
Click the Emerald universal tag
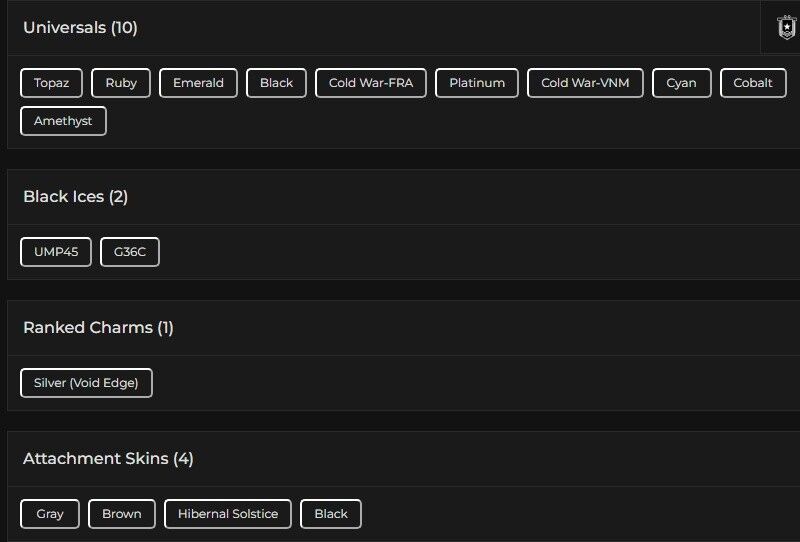click(x=198, y=83)
